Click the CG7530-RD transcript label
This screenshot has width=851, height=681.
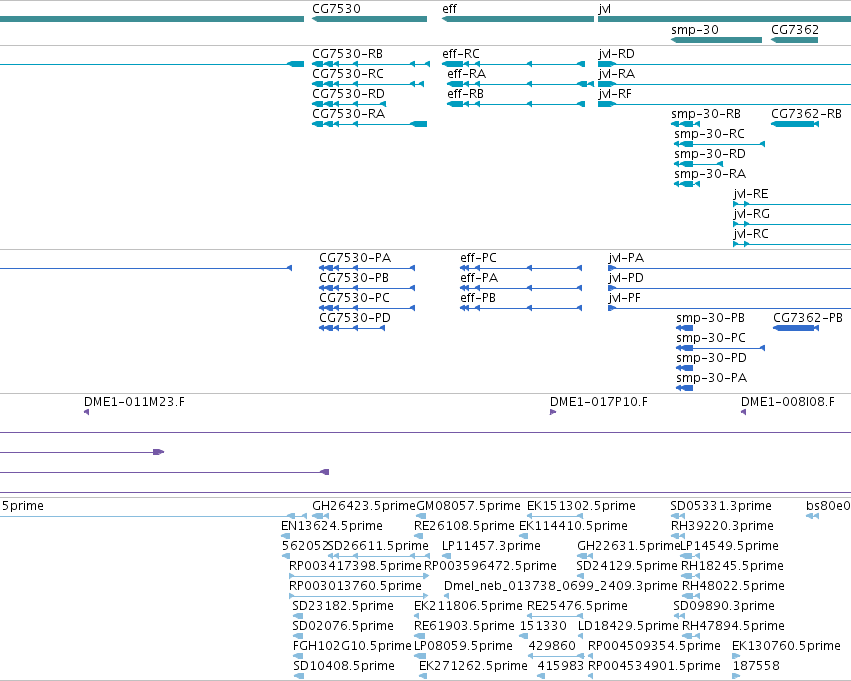pos(348,94)
